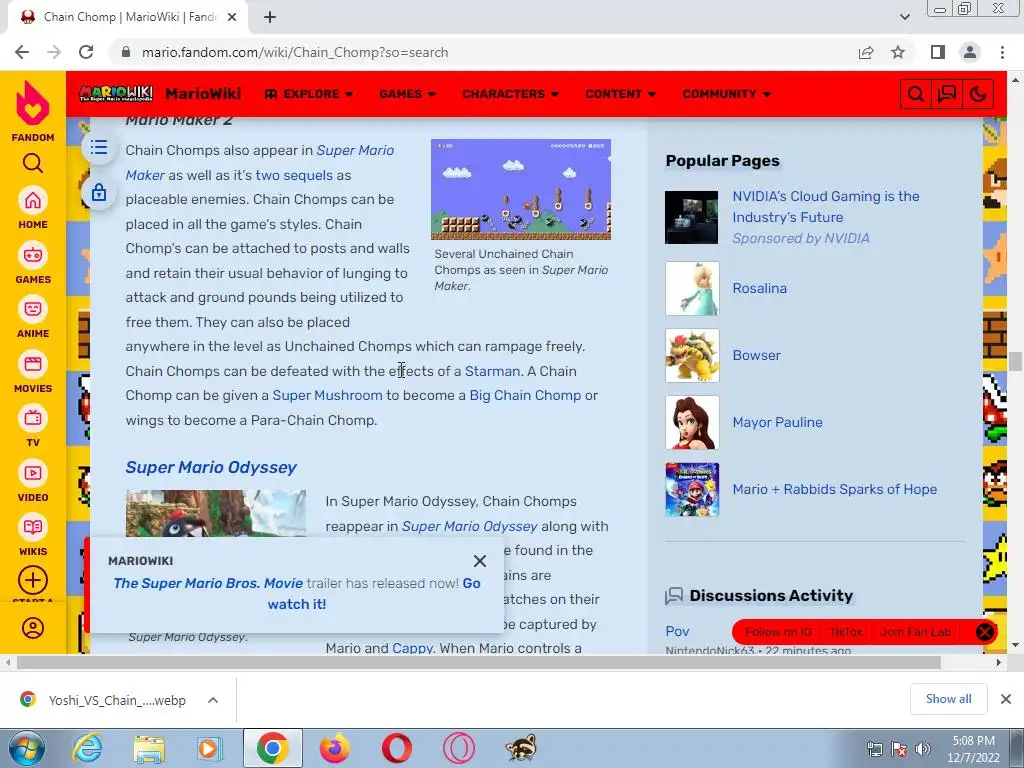1024x768 pixels.
Task: Go to Fandom Home icon
Action: click(x=33, y=200)
